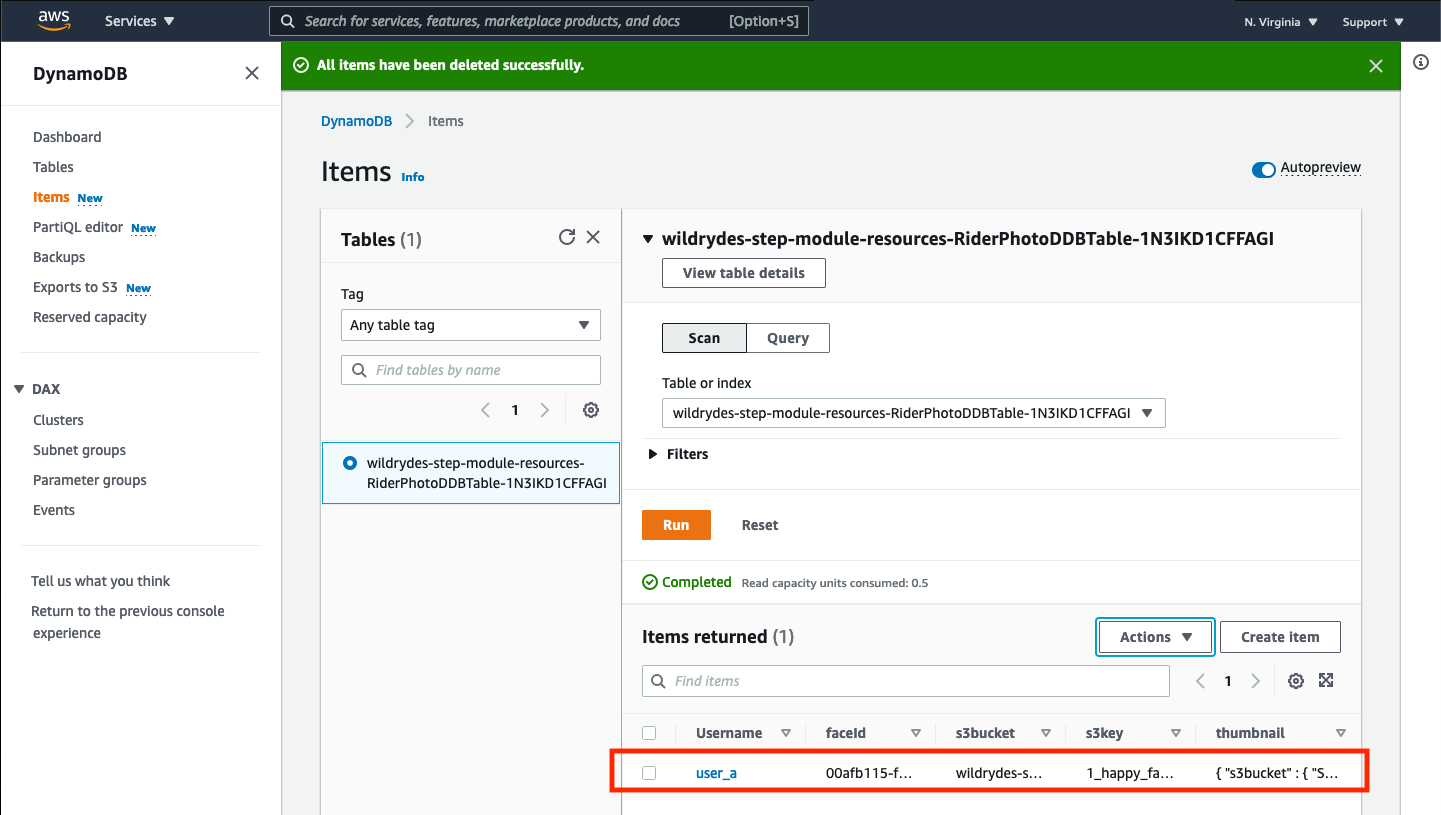The image size is (1441, 815).
Task: Sort by s3bucket column
Action: [x=1046, y=733]
